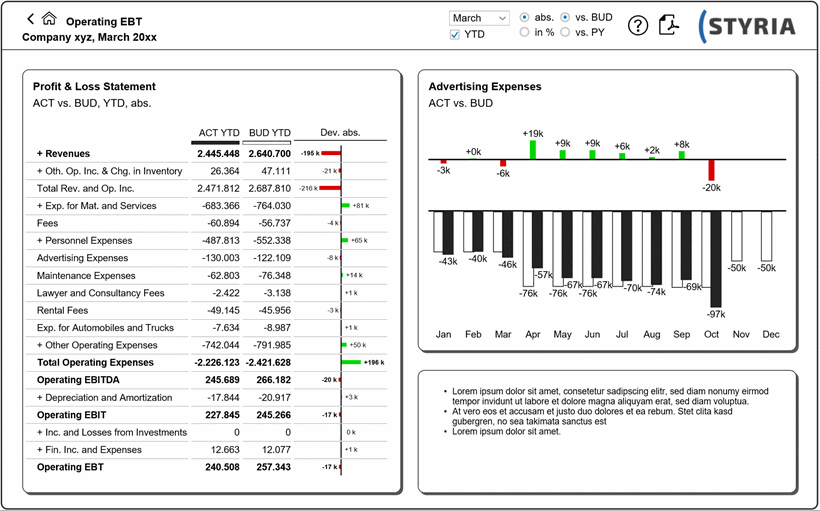This screenshot has height=511, width=820.
Task: Click the ACT YTD column header
Action: [219, 133]
